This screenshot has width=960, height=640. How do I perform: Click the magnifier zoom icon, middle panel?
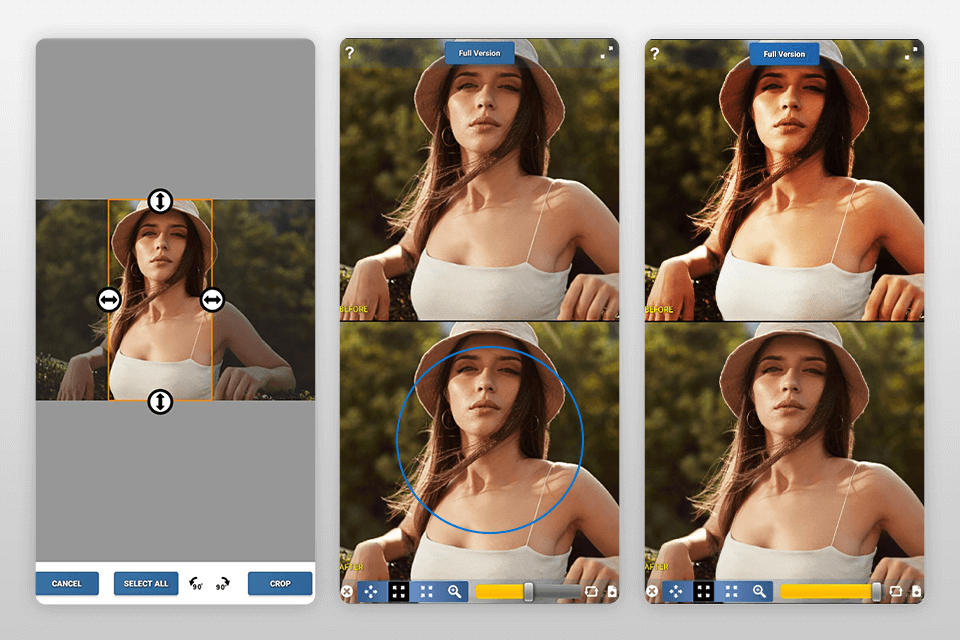(x=454, y=592)
